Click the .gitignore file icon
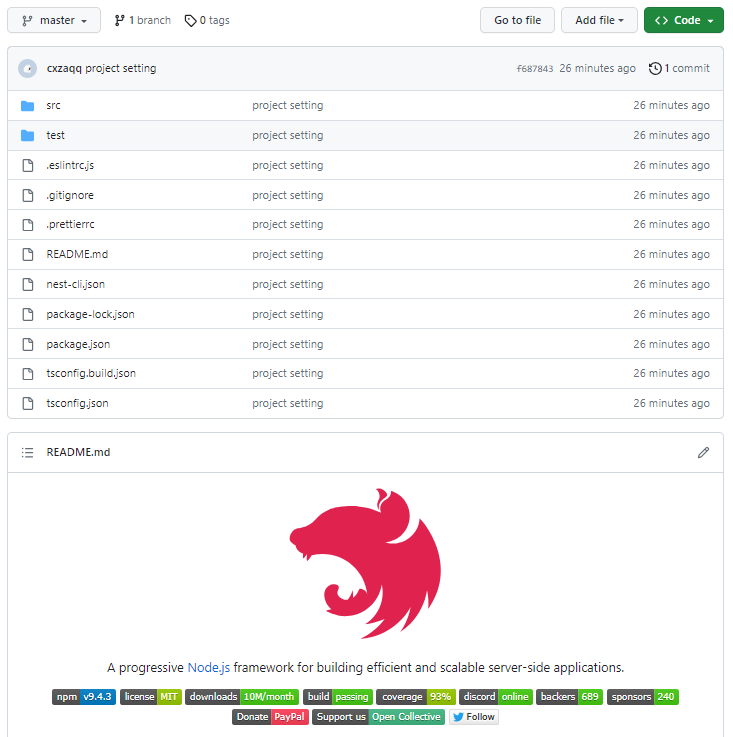Viewport: 733px width, 737px height. [28, 196]
